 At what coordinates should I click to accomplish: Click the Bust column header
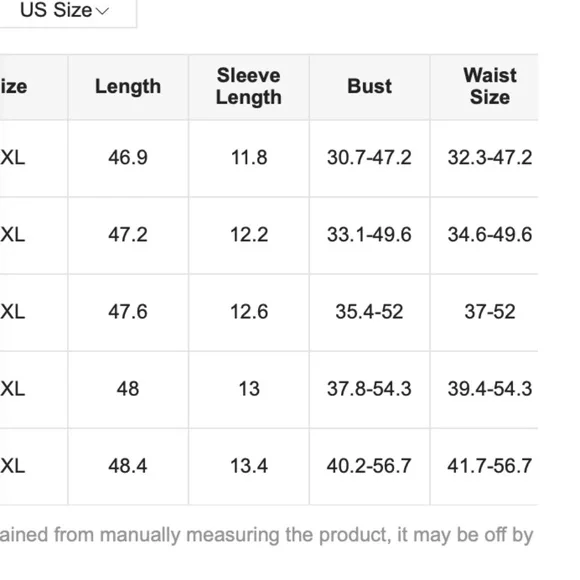point(370,86)
